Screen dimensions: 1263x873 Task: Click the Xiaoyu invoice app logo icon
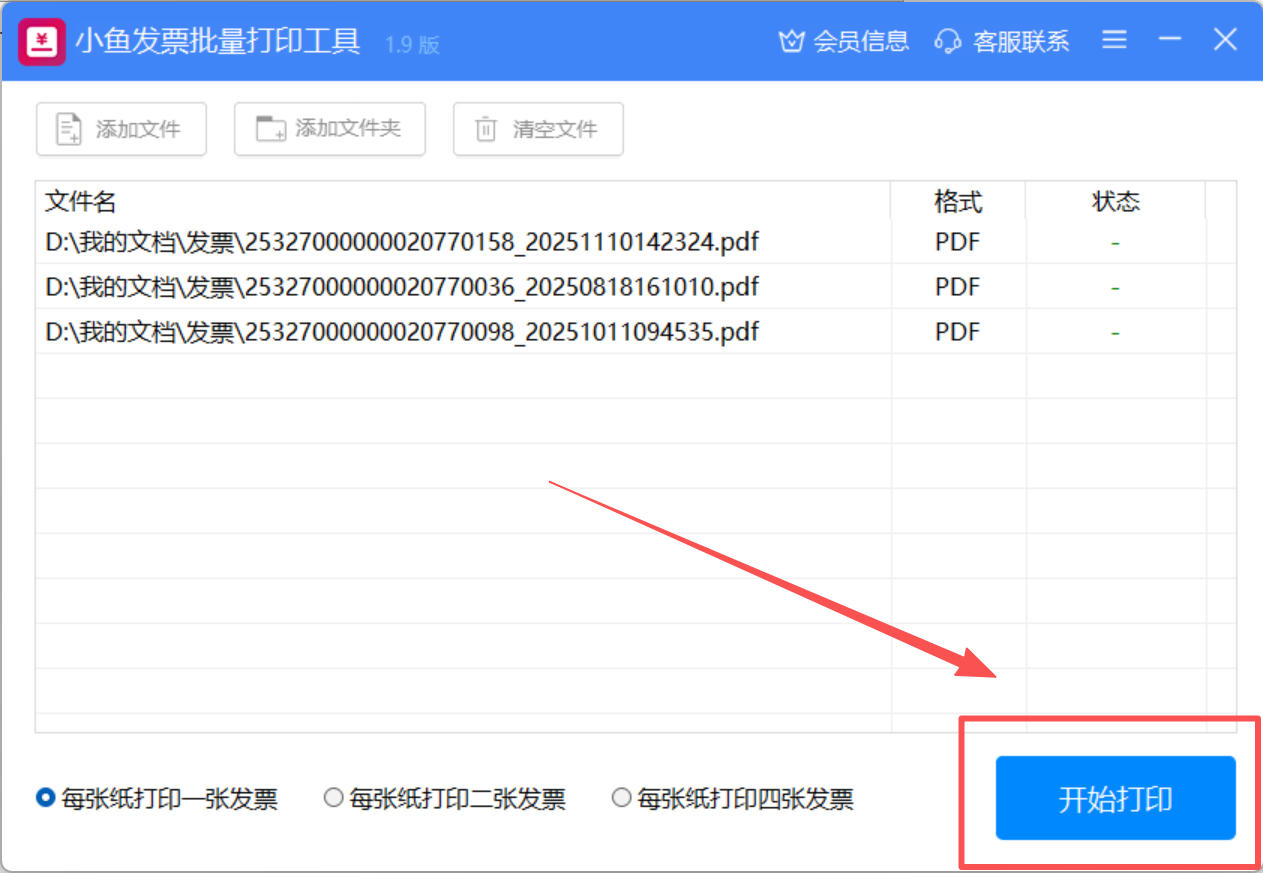click(42, 42)
